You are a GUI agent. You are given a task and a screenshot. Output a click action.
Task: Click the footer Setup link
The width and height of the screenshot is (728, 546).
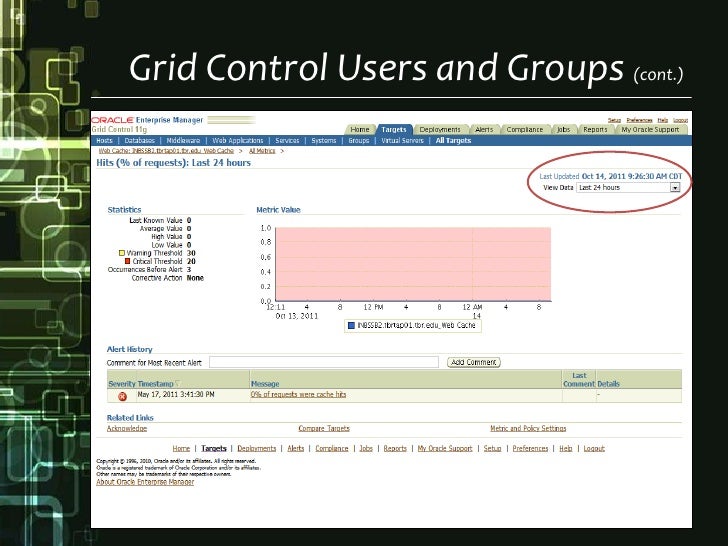[493, 448]
